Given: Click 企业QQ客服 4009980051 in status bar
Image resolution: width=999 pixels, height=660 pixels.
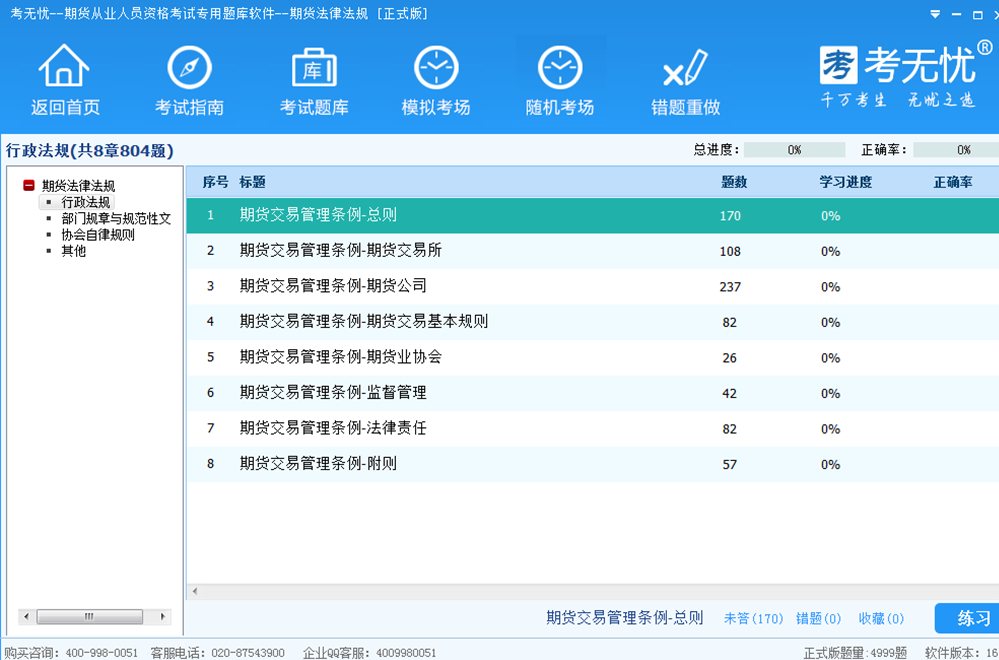Looking at the screenshot, I should (x=370, y=653).
